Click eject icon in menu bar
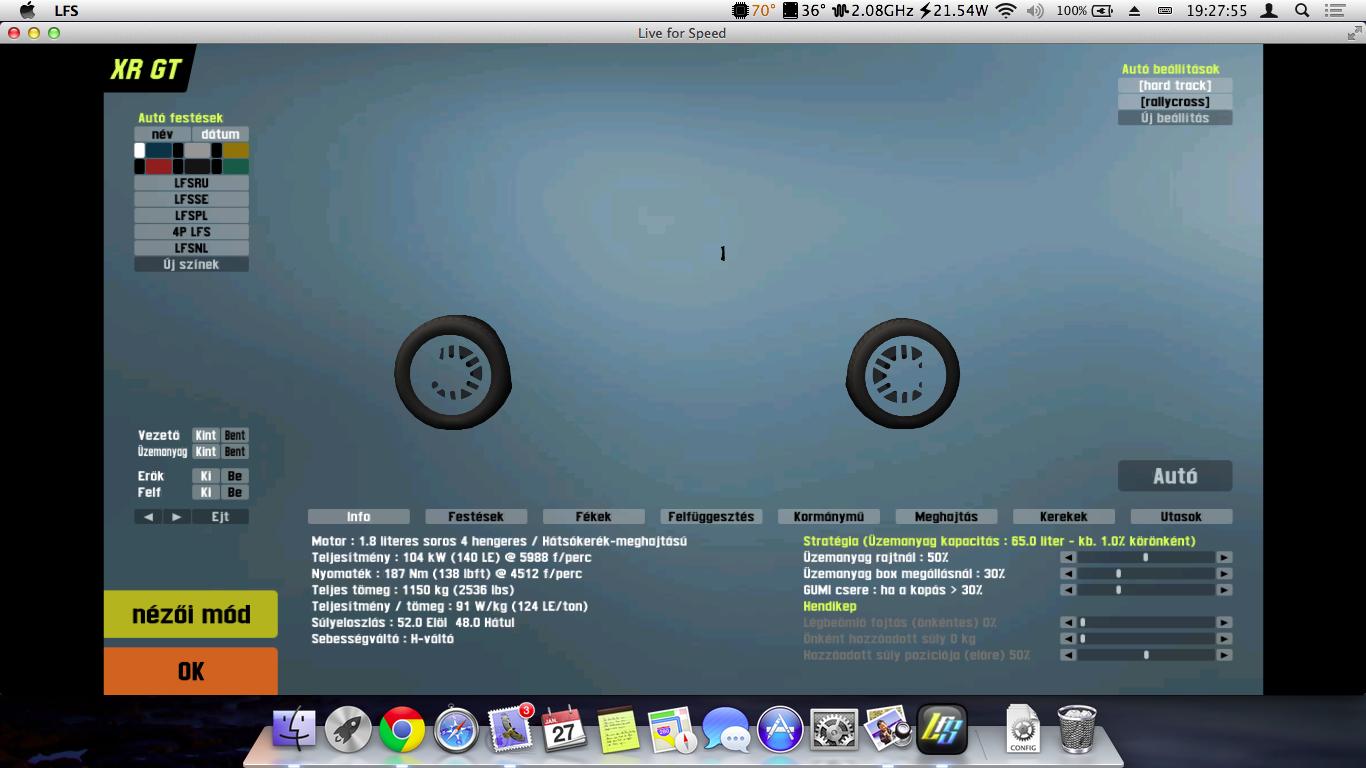Viewport: 1366px width, 768px height. click(1134, 11)
